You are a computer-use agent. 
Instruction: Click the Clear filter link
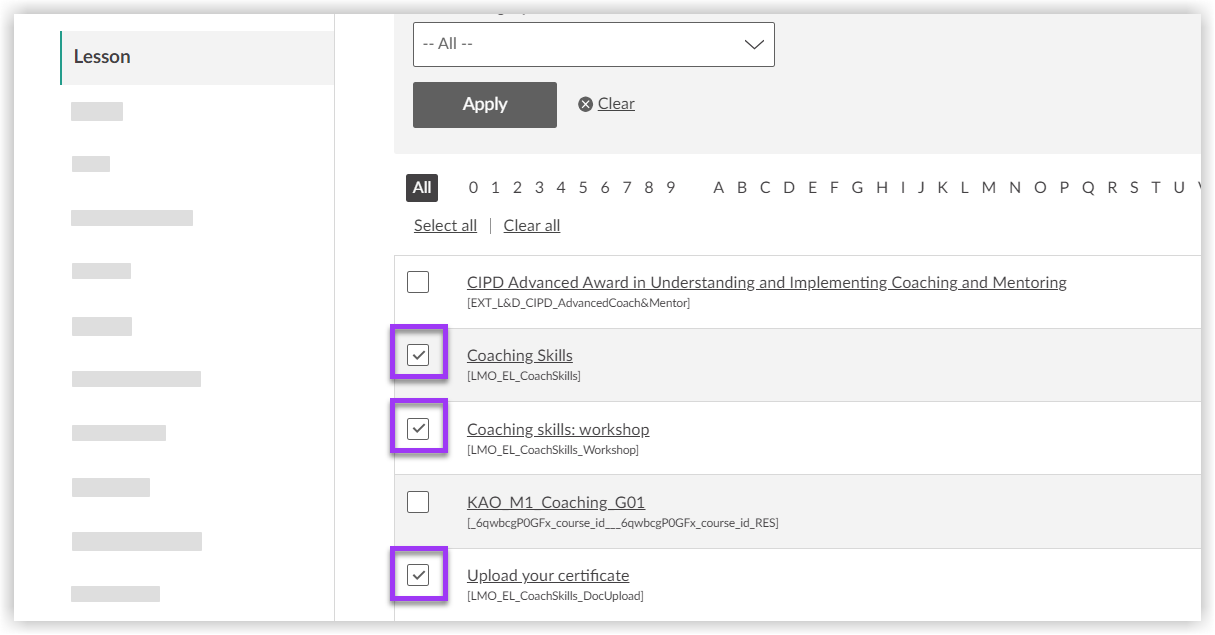(x=616, y=104)
